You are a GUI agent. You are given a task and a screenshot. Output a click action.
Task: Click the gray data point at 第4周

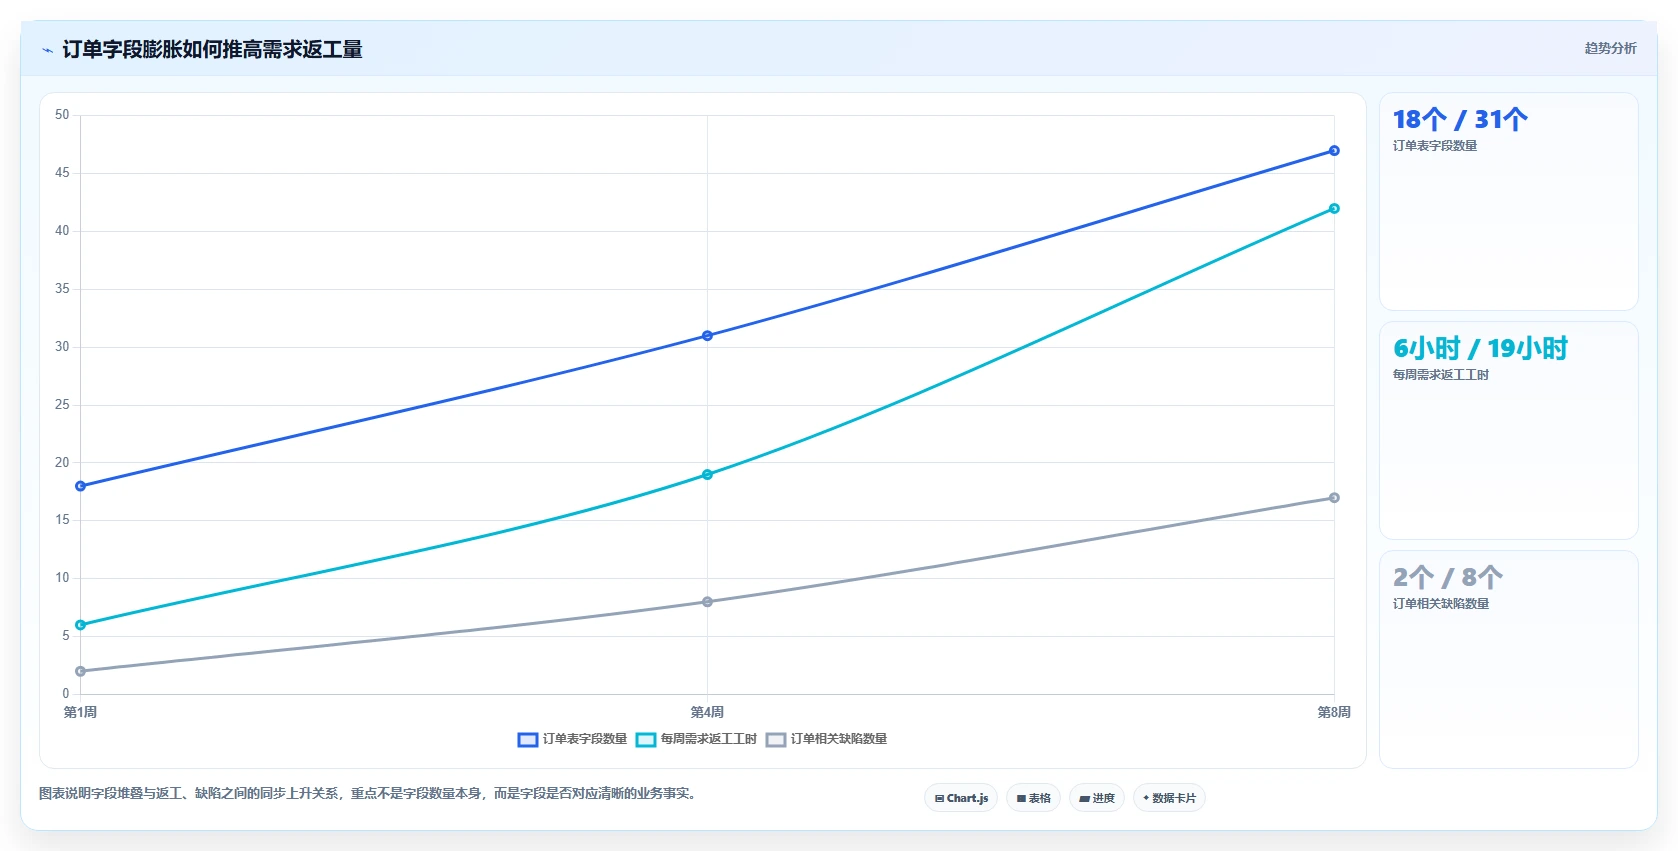[x=707, y=602]
